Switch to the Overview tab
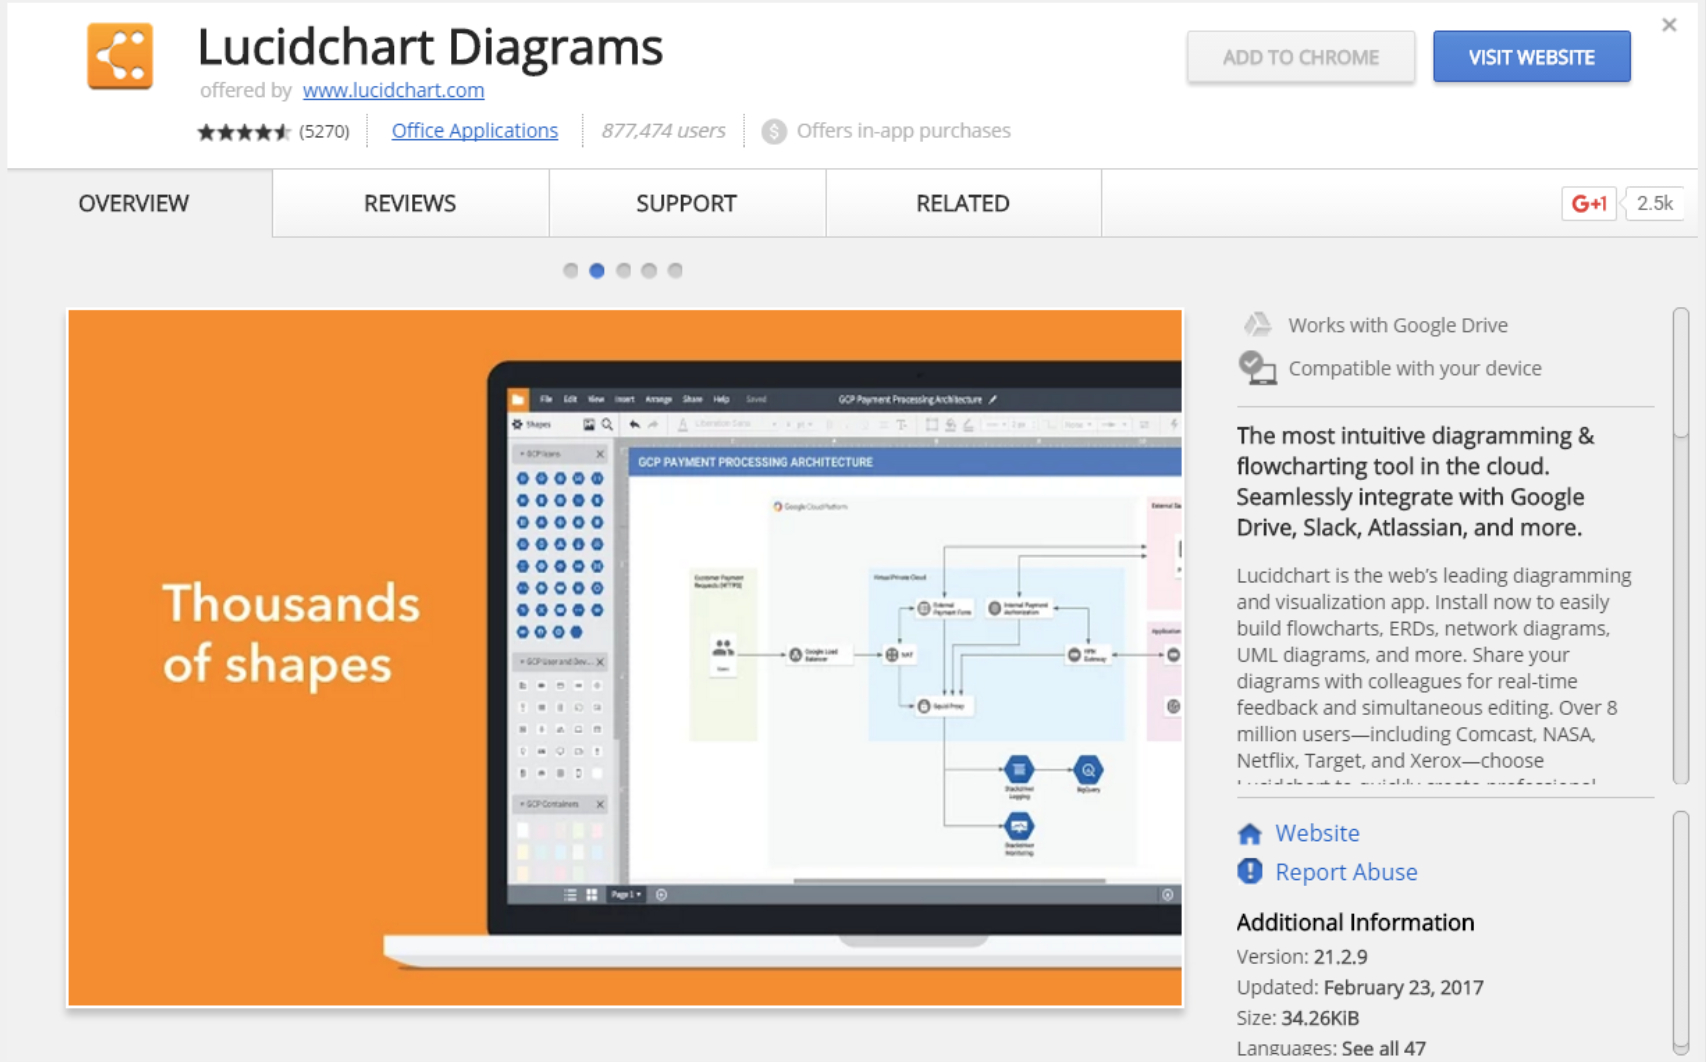Viewport: 1706px width, 1062px height. point(134,203)
